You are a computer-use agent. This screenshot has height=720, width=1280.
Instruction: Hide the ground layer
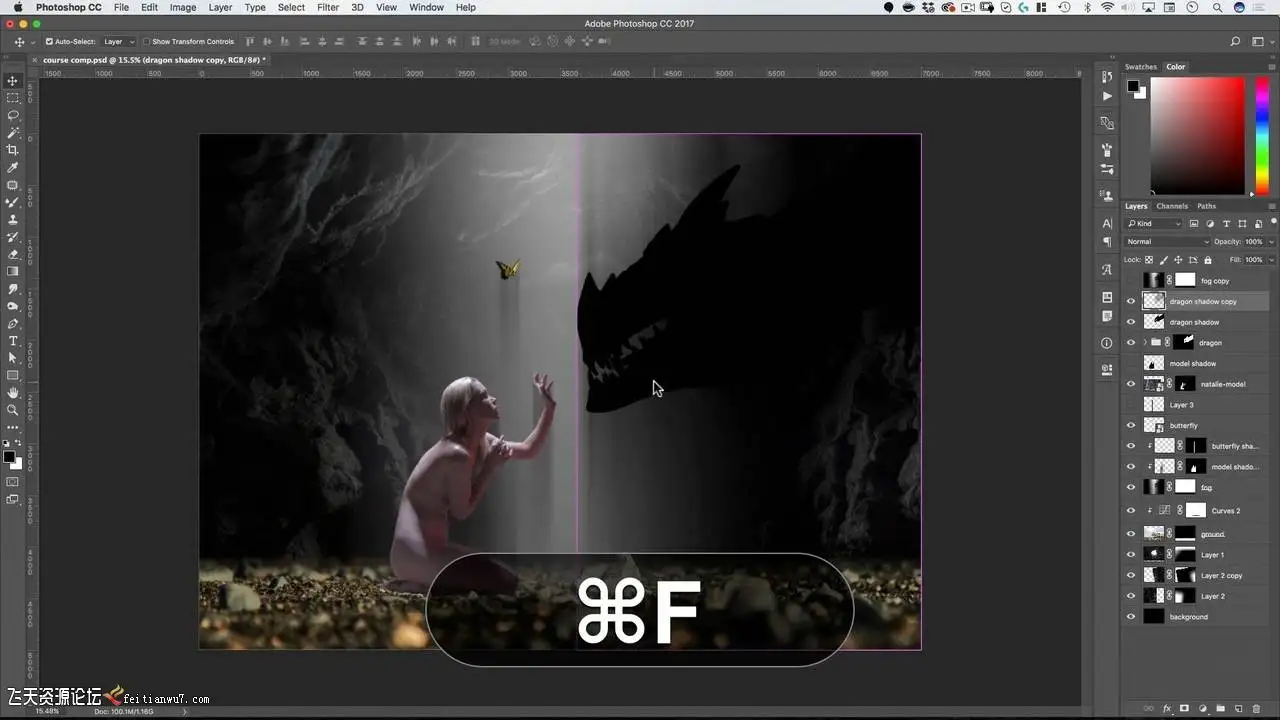[1131, 534]
